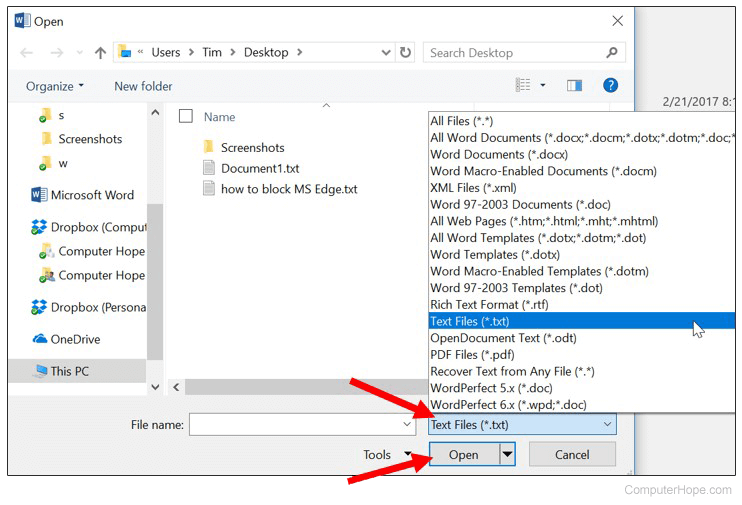This screenshot has height=505, width=742.
Task: Select Tim in the address path
Action: (x=212, y=52)
